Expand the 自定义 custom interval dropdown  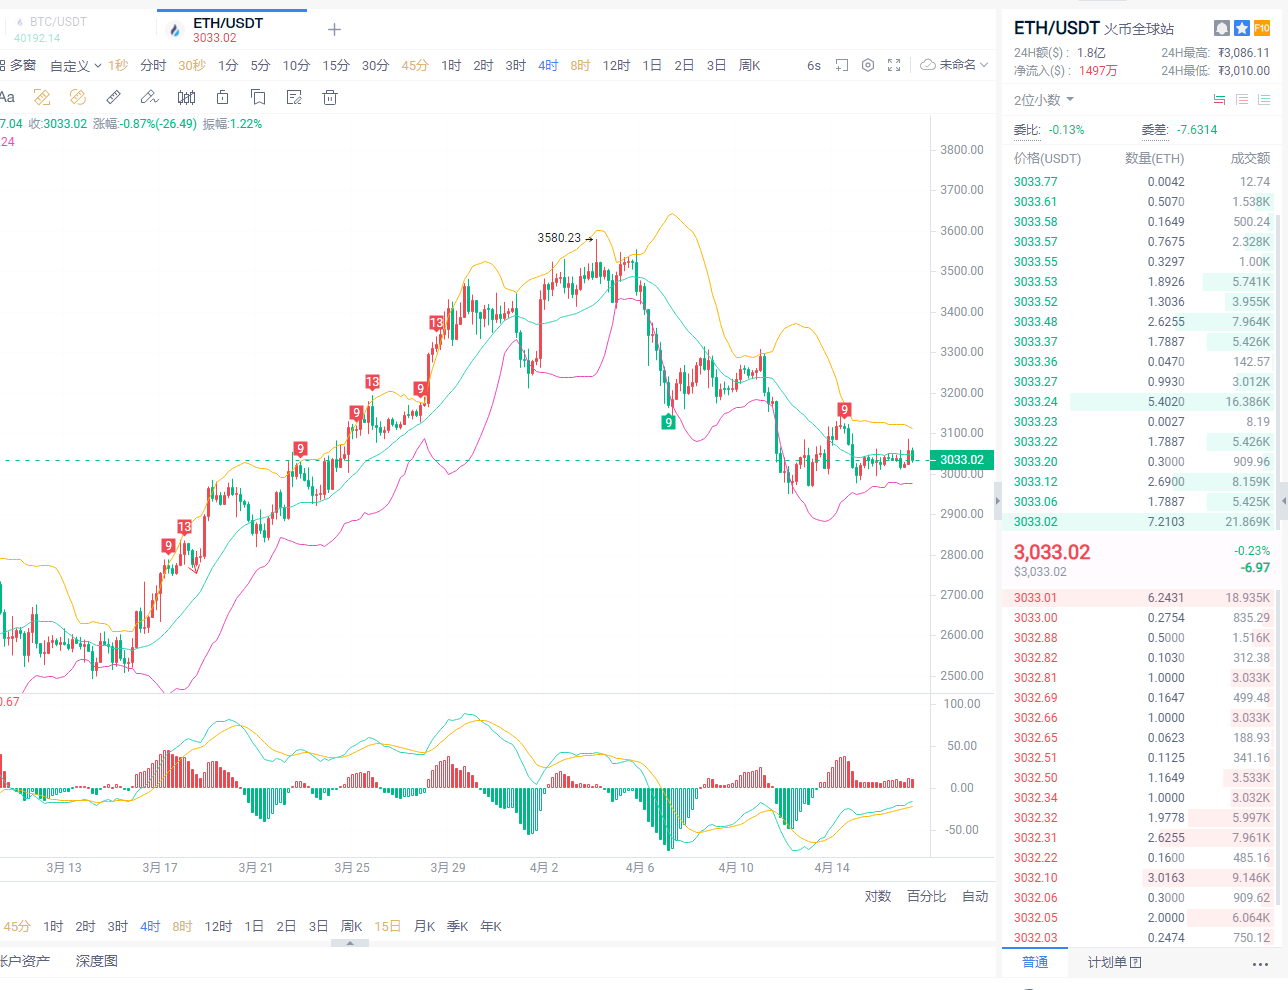pos(76,66)
